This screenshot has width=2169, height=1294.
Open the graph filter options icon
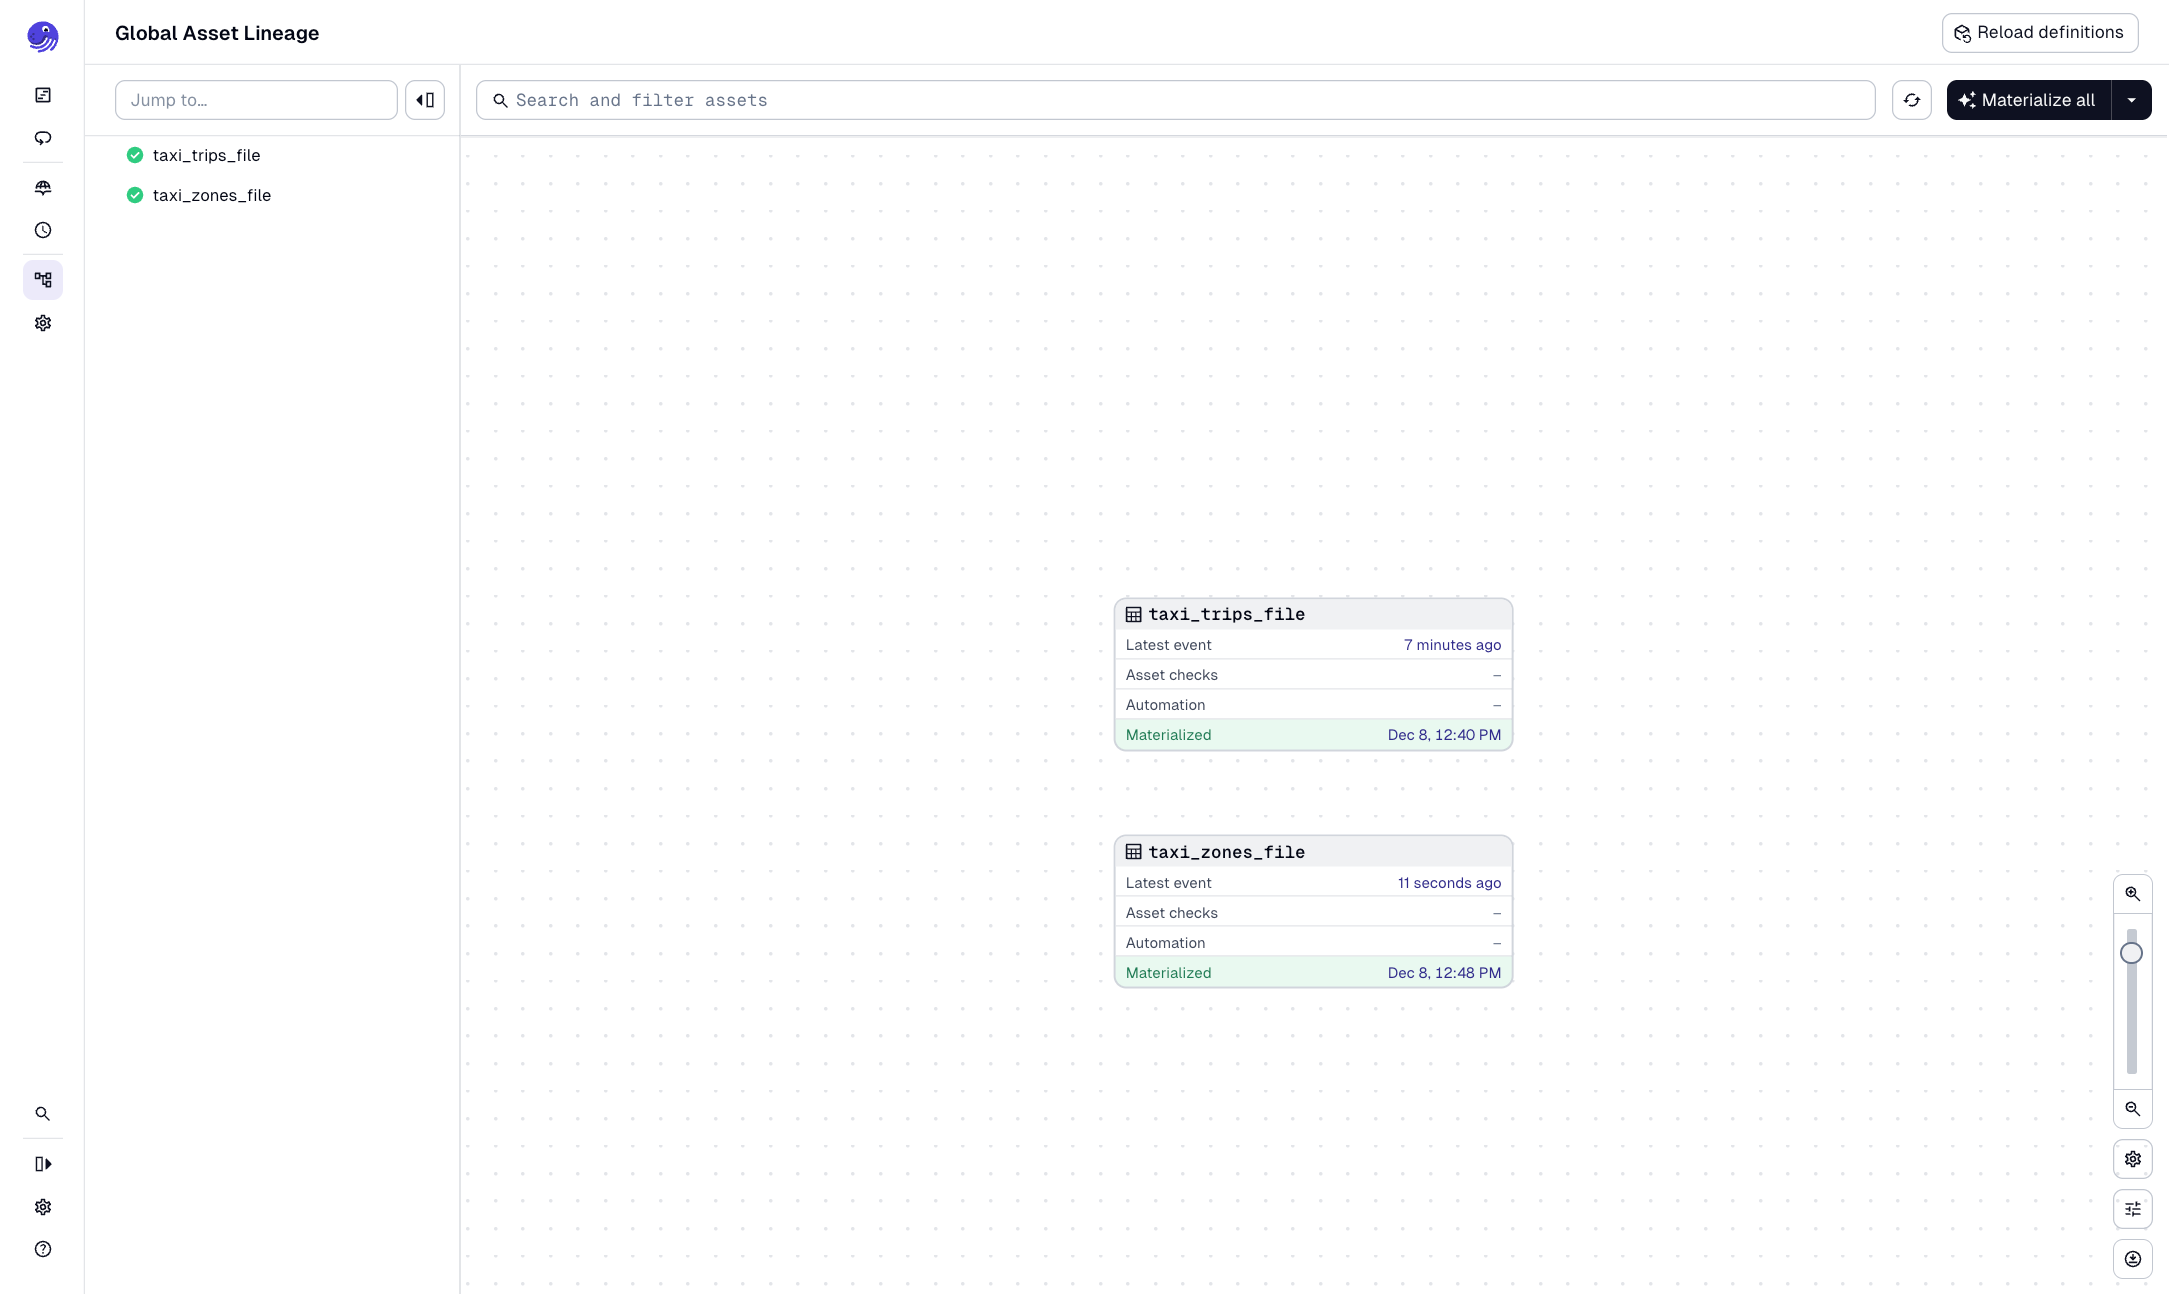click(2132, 1209)
